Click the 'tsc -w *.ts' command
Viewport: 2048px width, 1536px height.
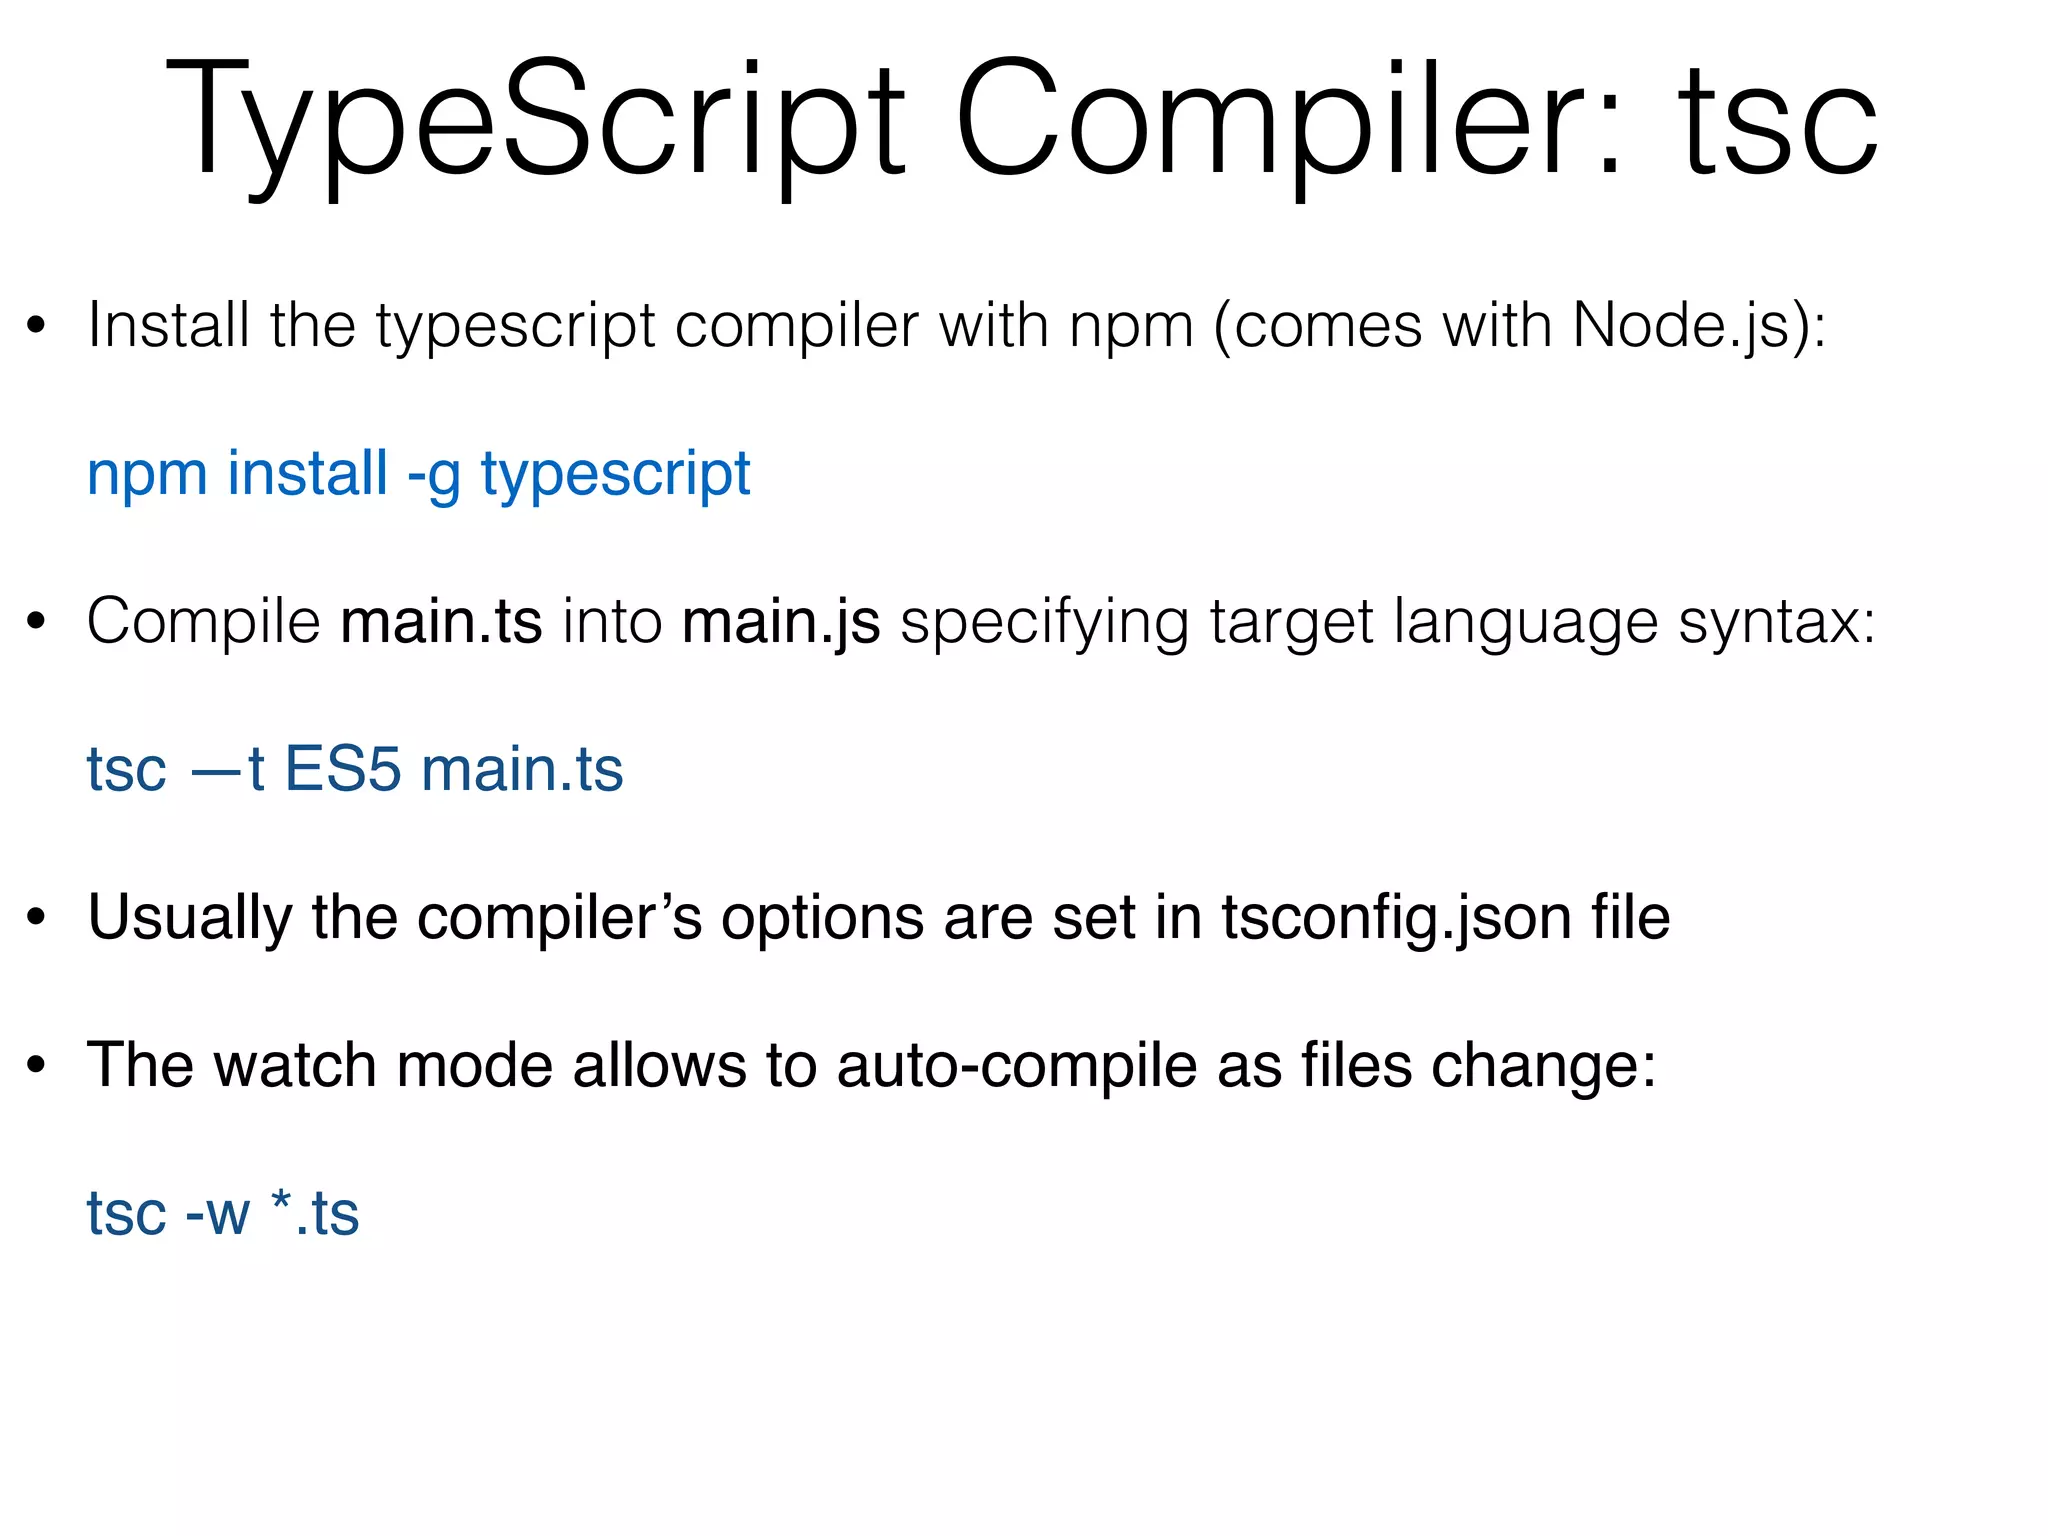222,1214
